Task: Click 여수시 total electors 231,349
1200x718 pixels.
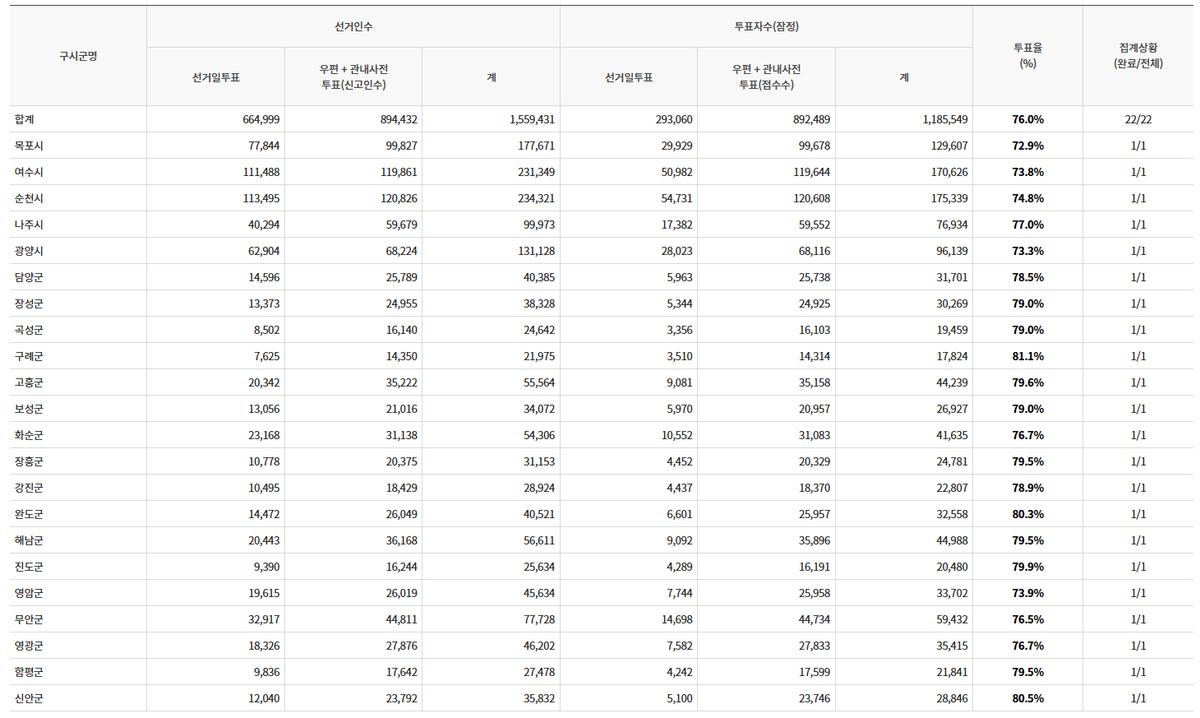Action: pos(535,172)
